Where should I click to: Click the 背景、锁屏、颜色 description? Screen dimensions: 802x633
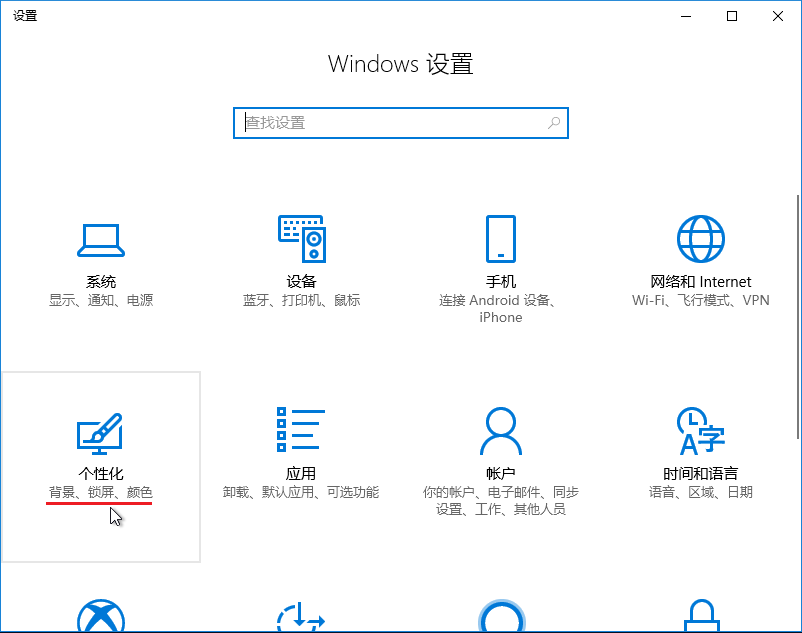click(101, 492)
